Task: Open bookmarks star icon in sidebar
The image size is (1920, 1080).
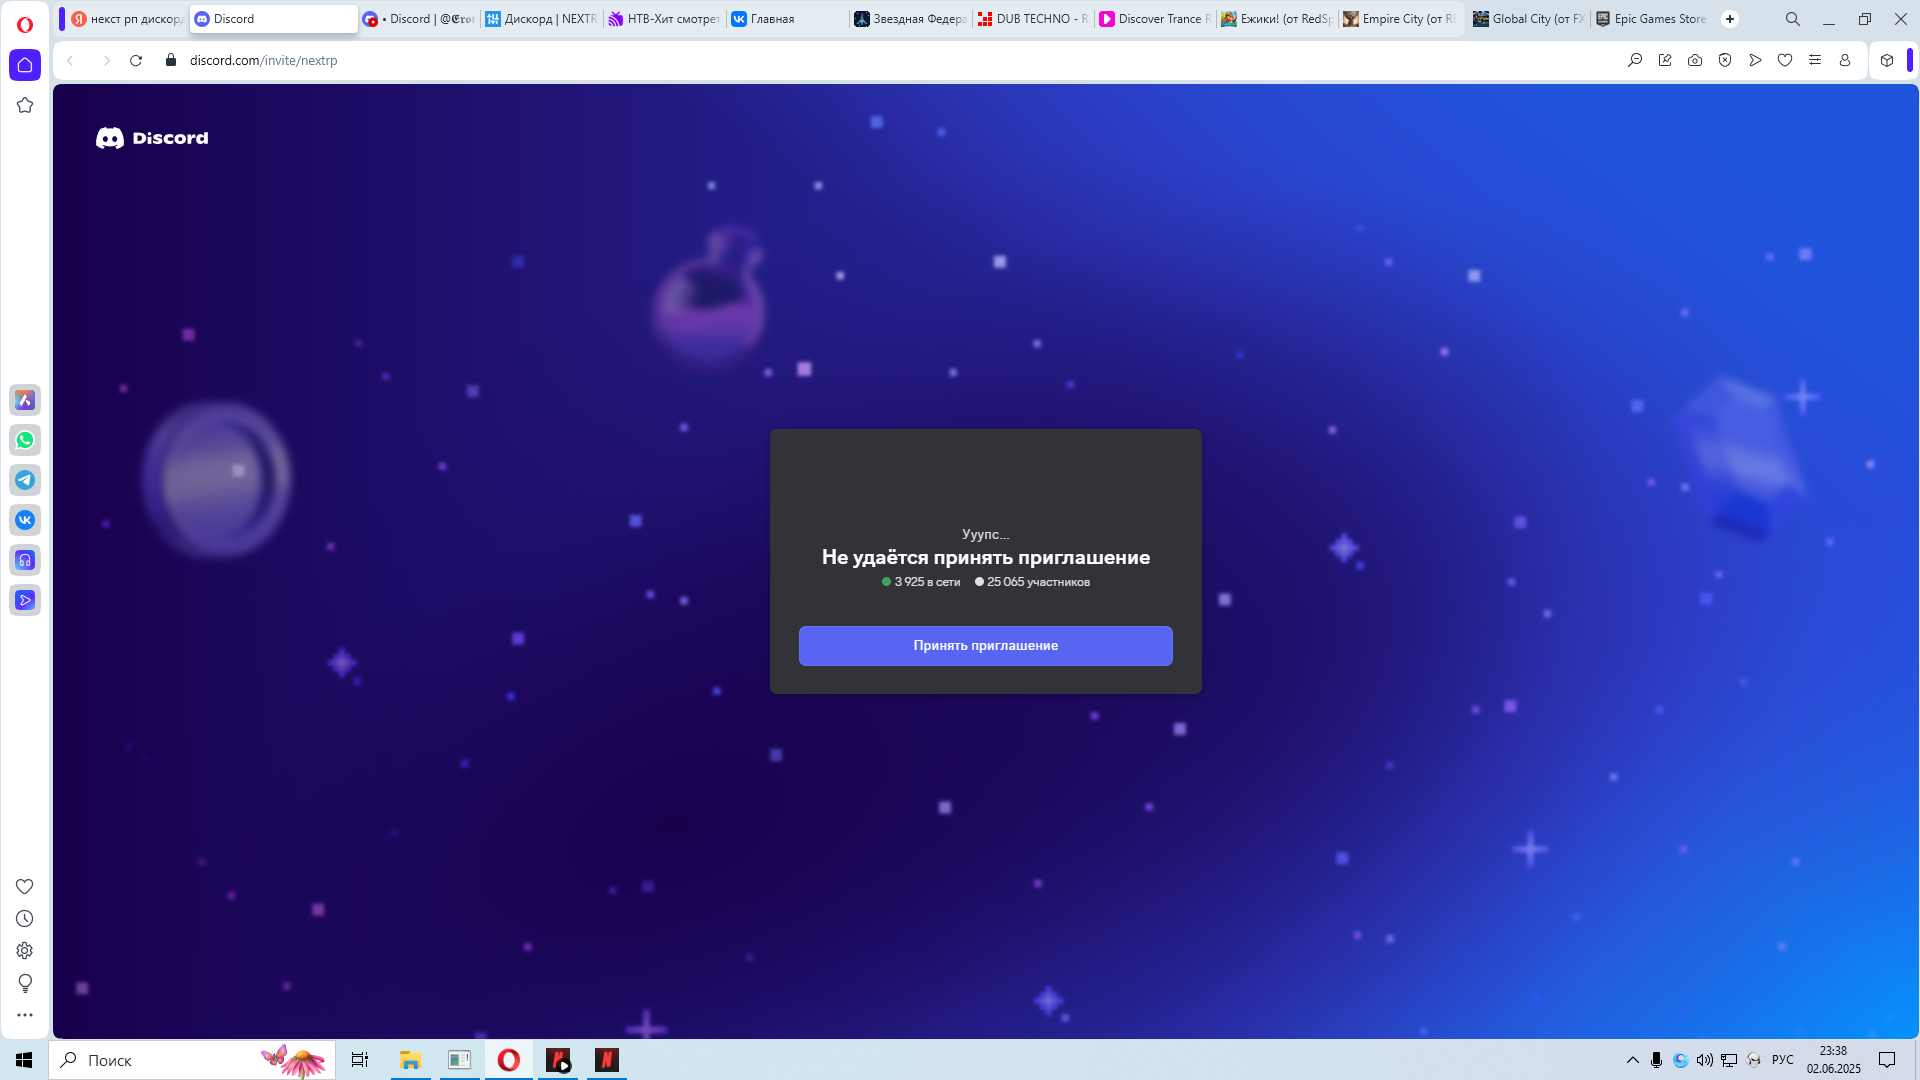Action: [x=25, y=105]
